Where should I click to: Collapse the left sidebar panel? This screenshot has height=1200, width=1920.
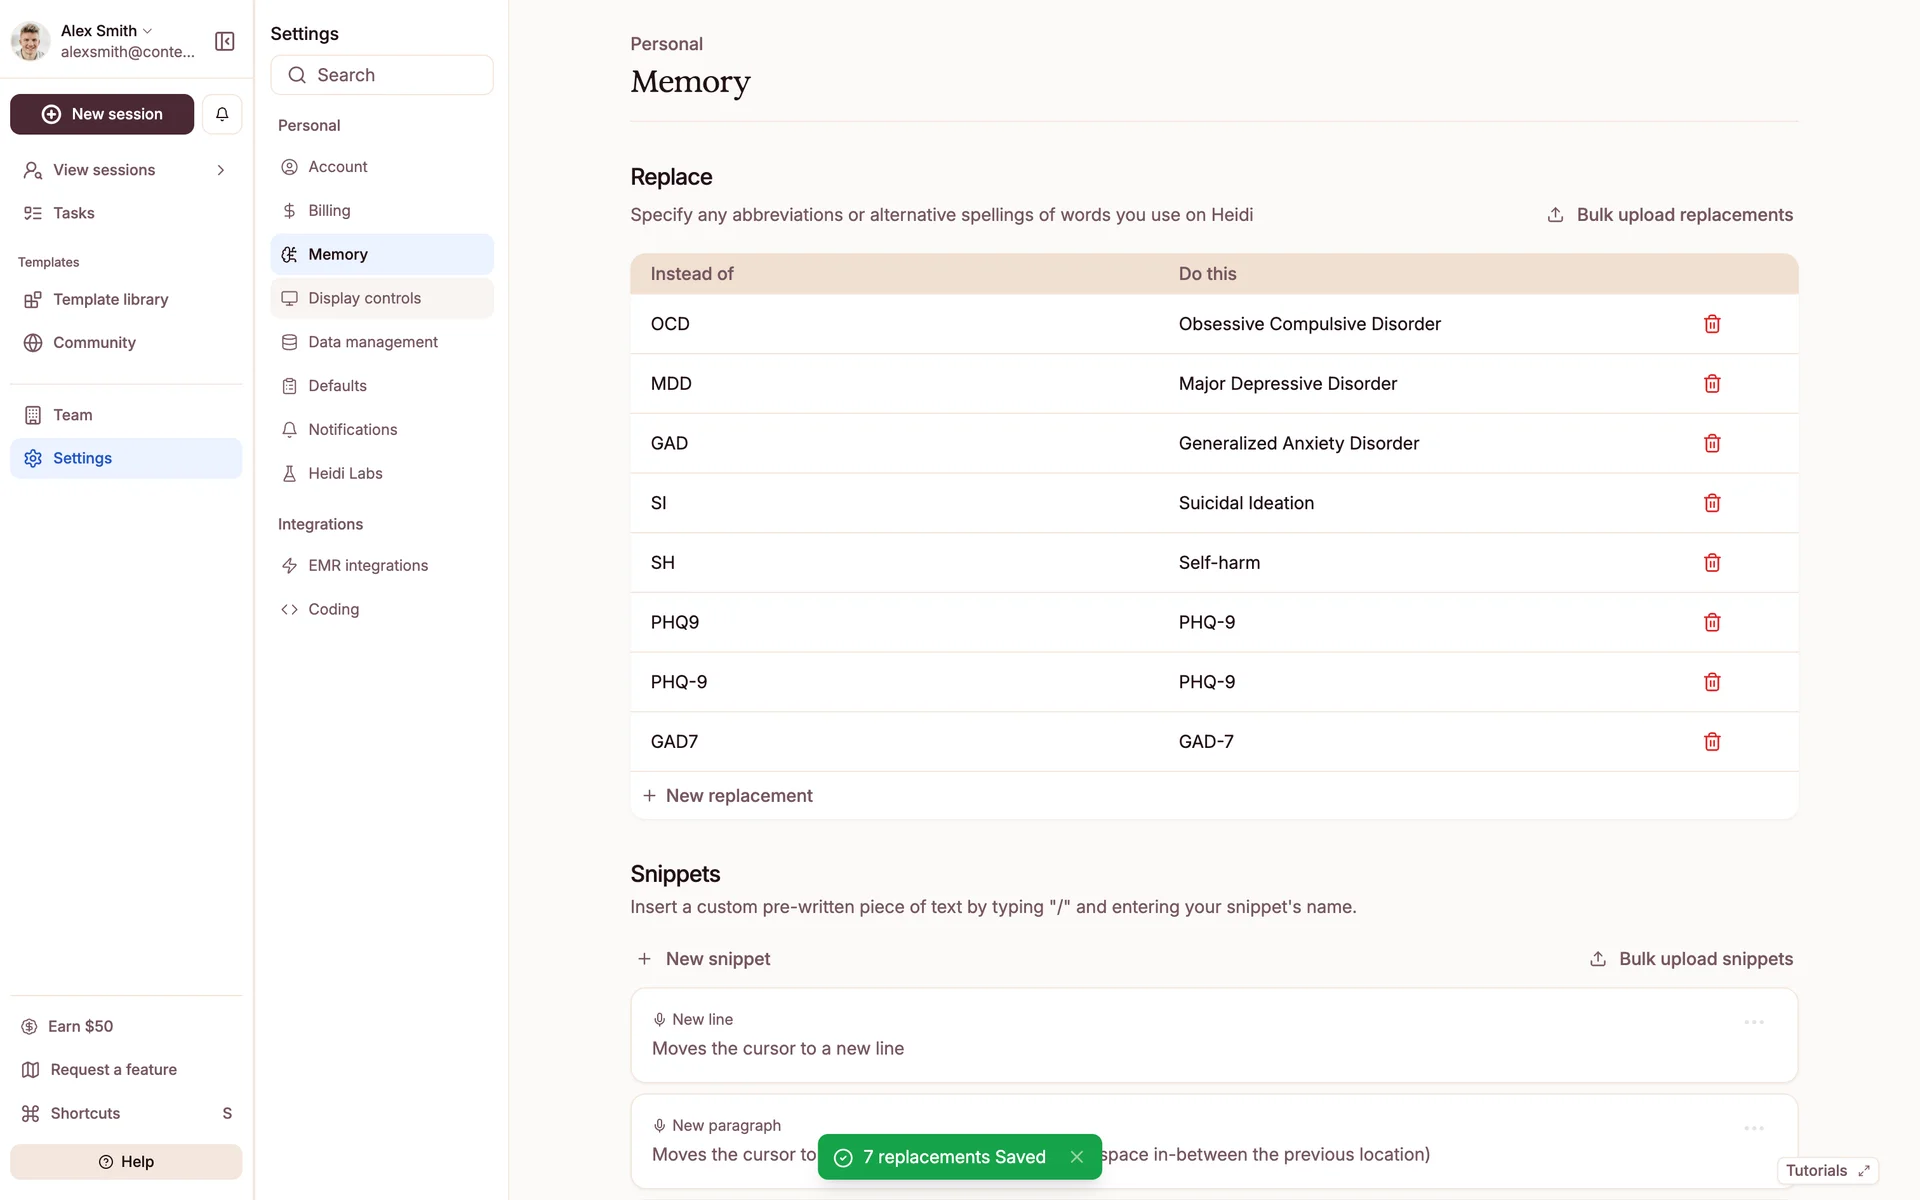[225, 41]
